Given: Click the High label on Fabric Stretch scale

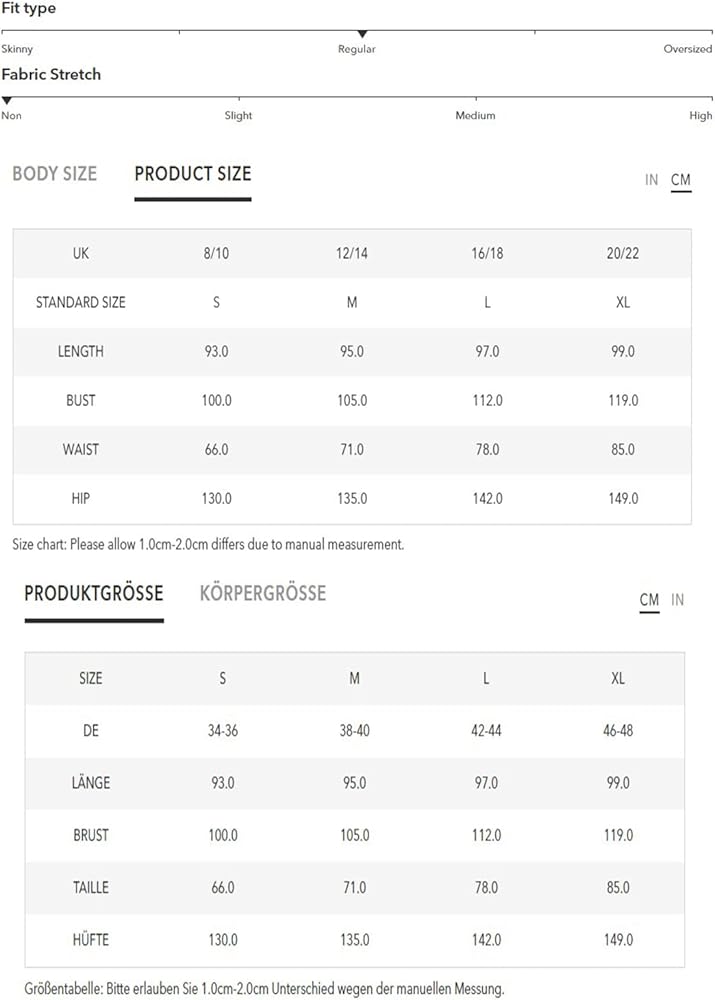Looking at the screenshot, I should (x=701, y=116).
